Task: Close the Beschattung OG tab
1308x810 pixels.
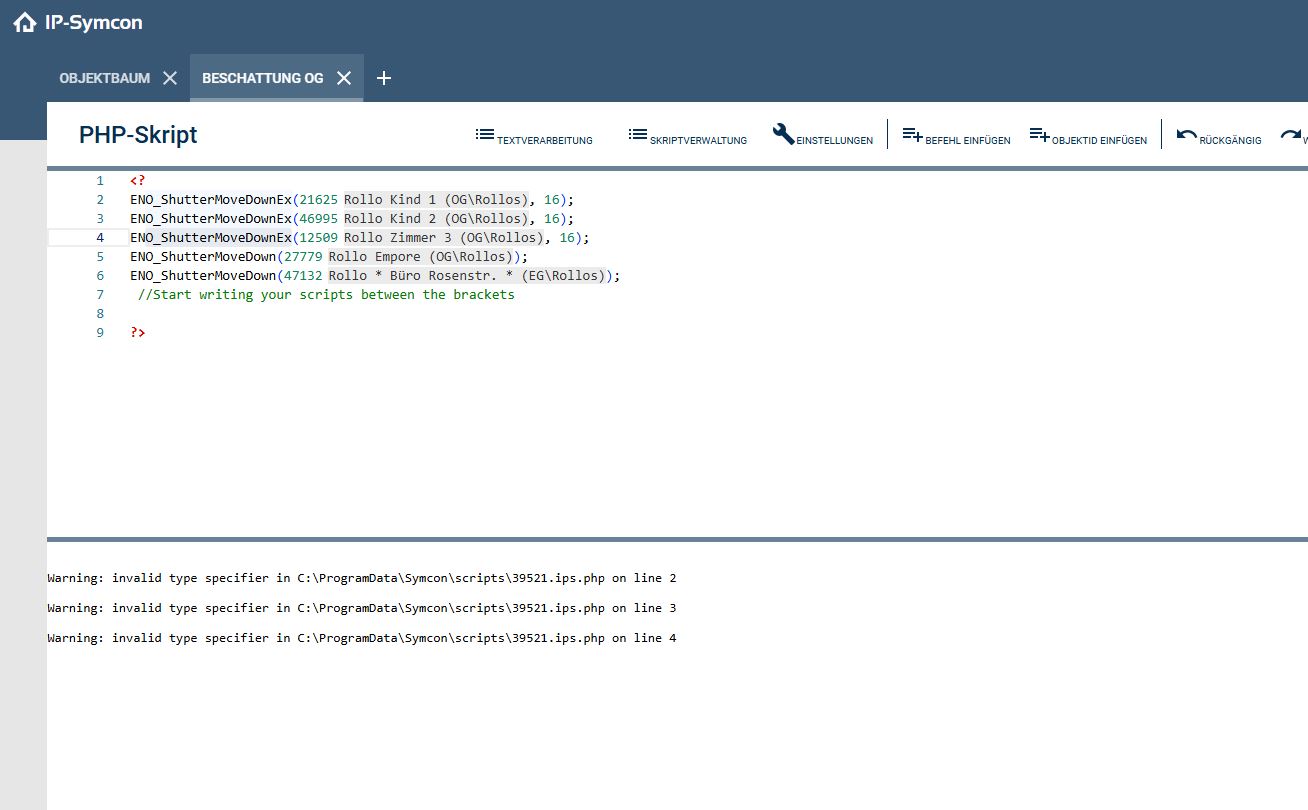Action: click(x=344, y=78)
